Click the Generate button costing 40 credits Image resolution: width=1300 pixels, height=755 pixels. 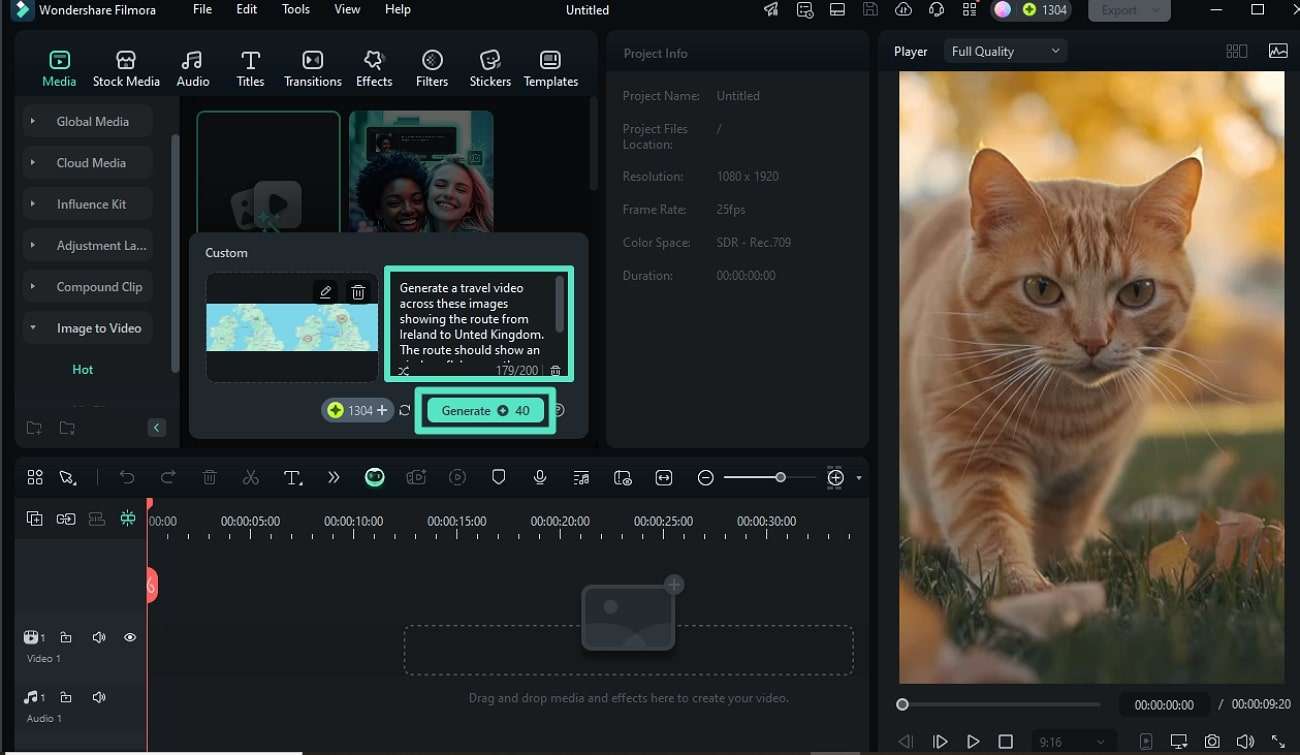point(485,411)
